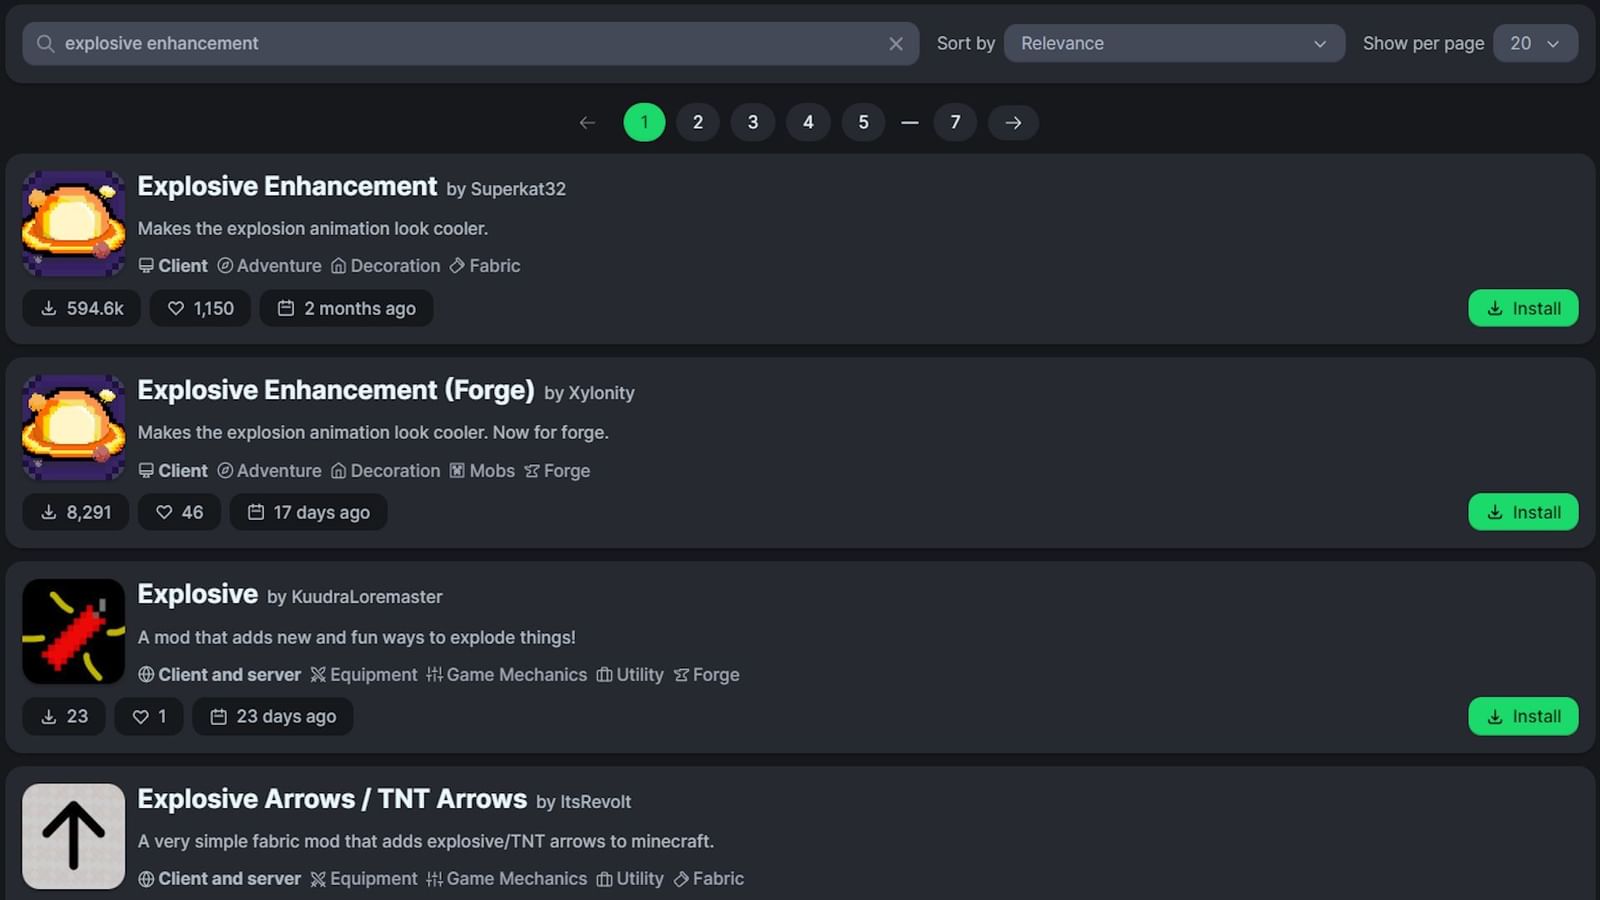Click the Fabric loader icon on Explosive Enhancement
This screenshot has height=900, width=1600.
click(457, 265)
